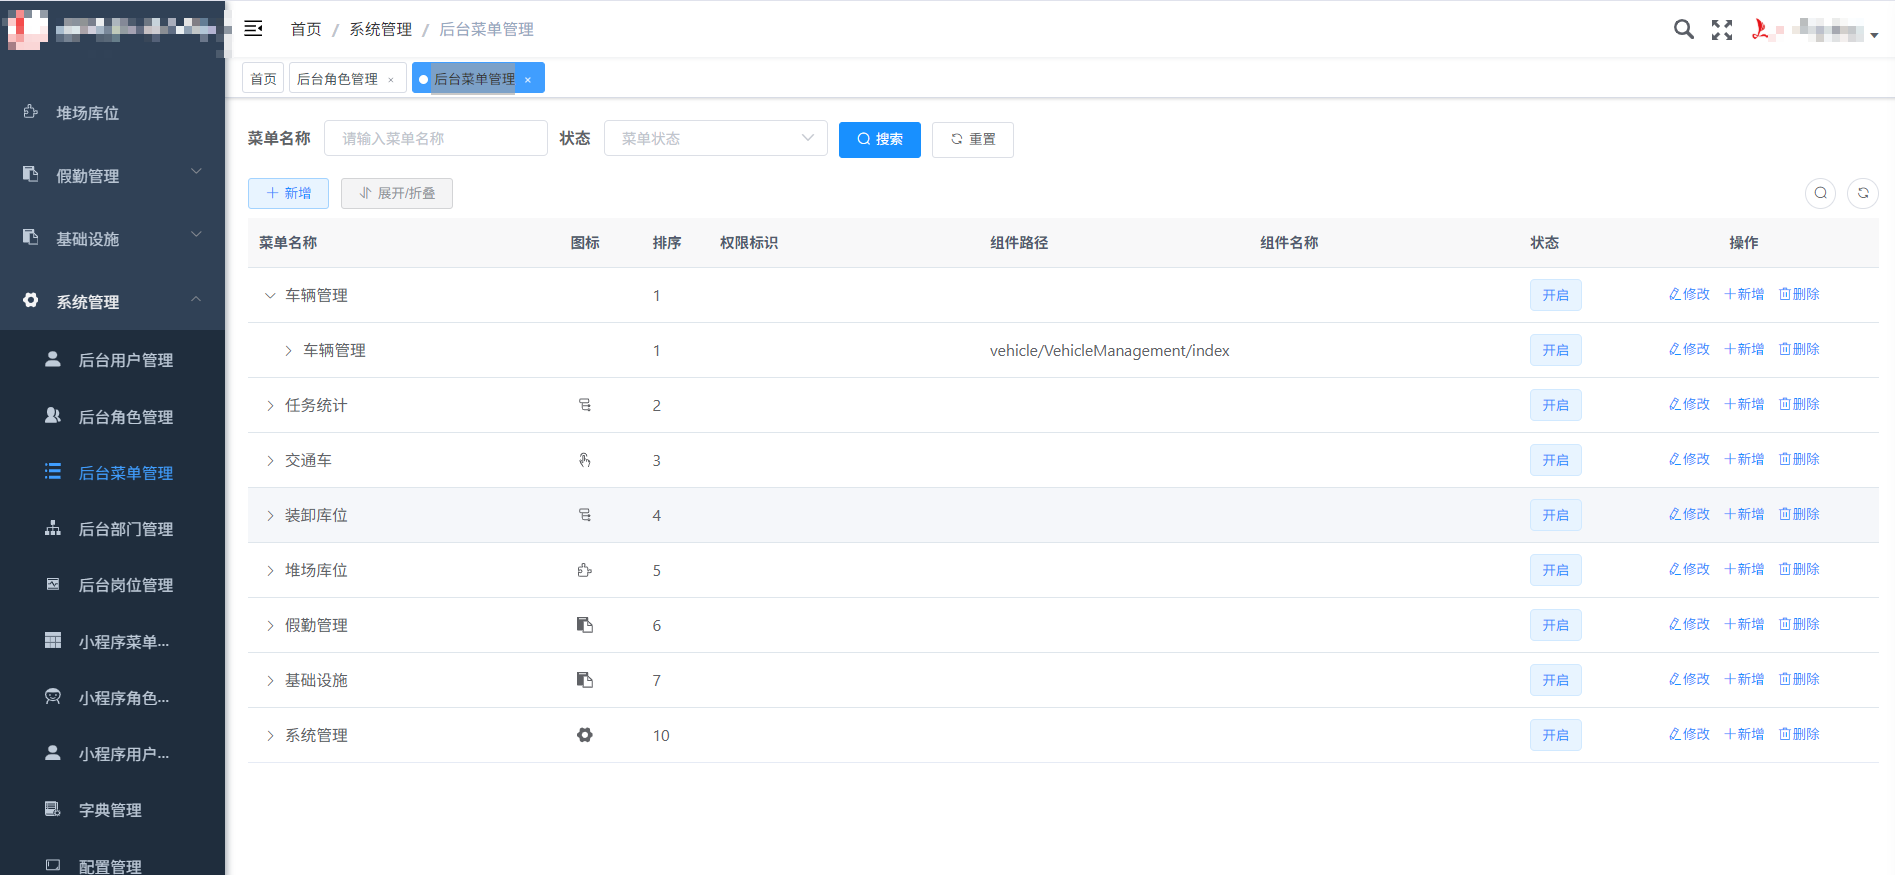Click the 假勤管理 row name text
Screen dimensions: 1895x875
(316, 625)
